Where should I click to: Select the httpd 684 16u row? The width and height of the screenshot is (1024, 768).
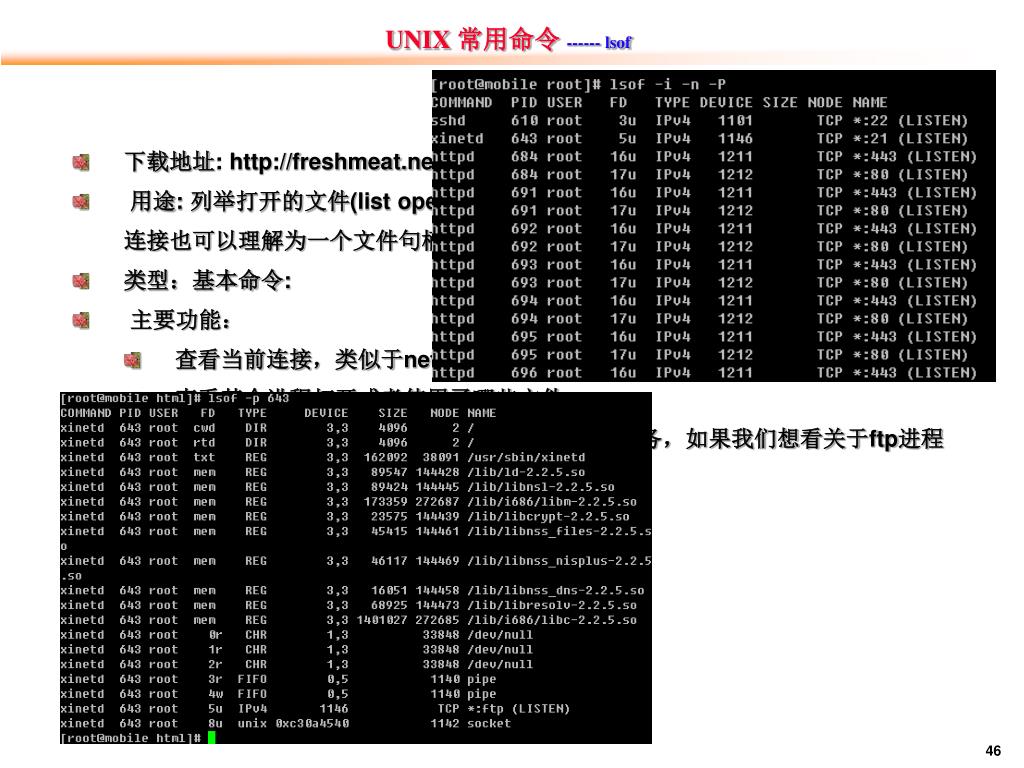[x=704, y=157]
